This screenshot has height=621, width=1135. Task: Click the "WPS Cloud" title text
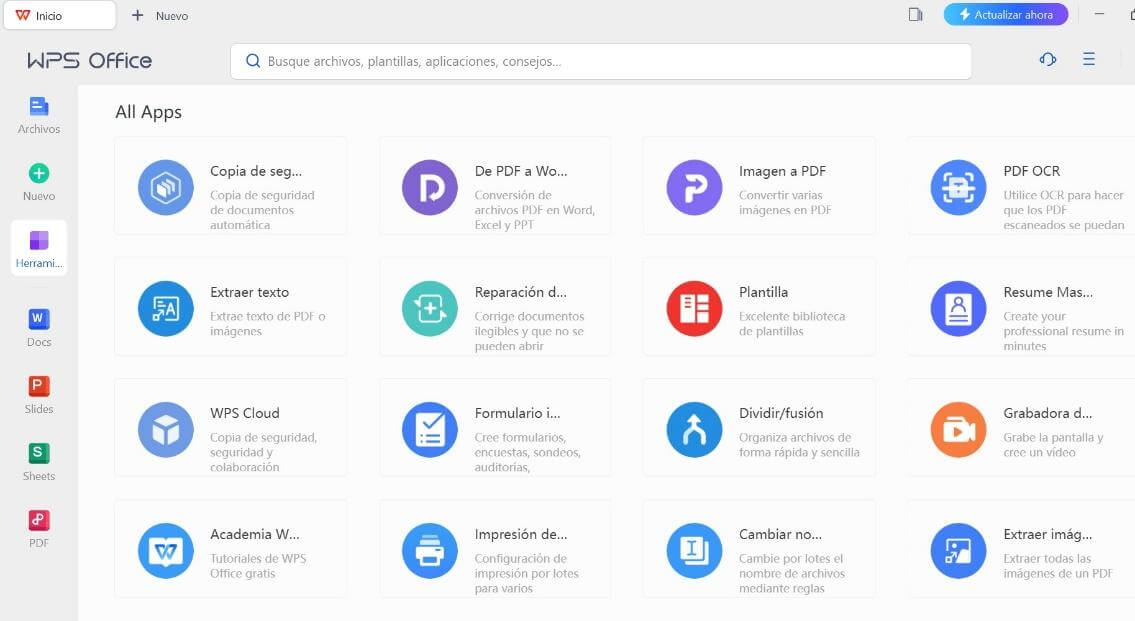pyautogui.click(x=245, y=413)
